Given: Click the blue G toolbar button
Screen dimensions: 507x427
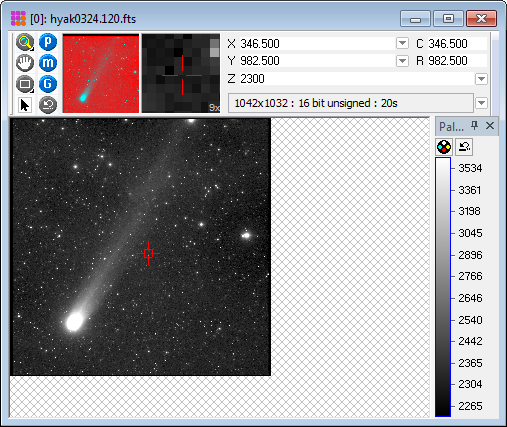Looking at the screenshot, I should point(48,84).
